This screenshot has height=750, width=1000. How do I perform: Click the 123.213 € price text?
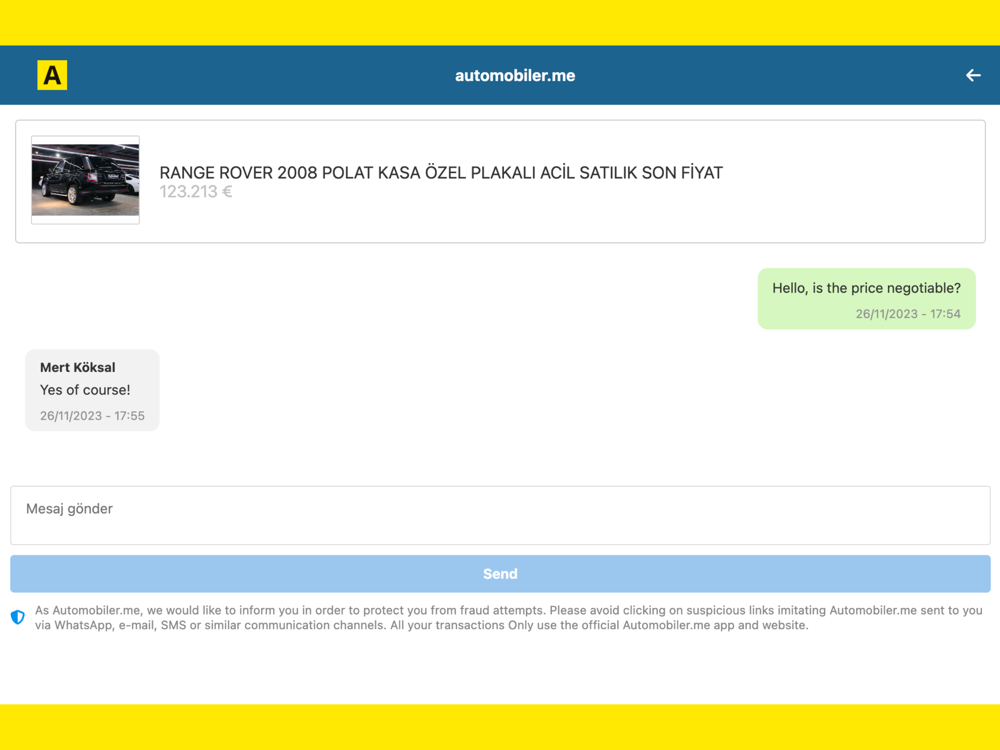point(196,191)
